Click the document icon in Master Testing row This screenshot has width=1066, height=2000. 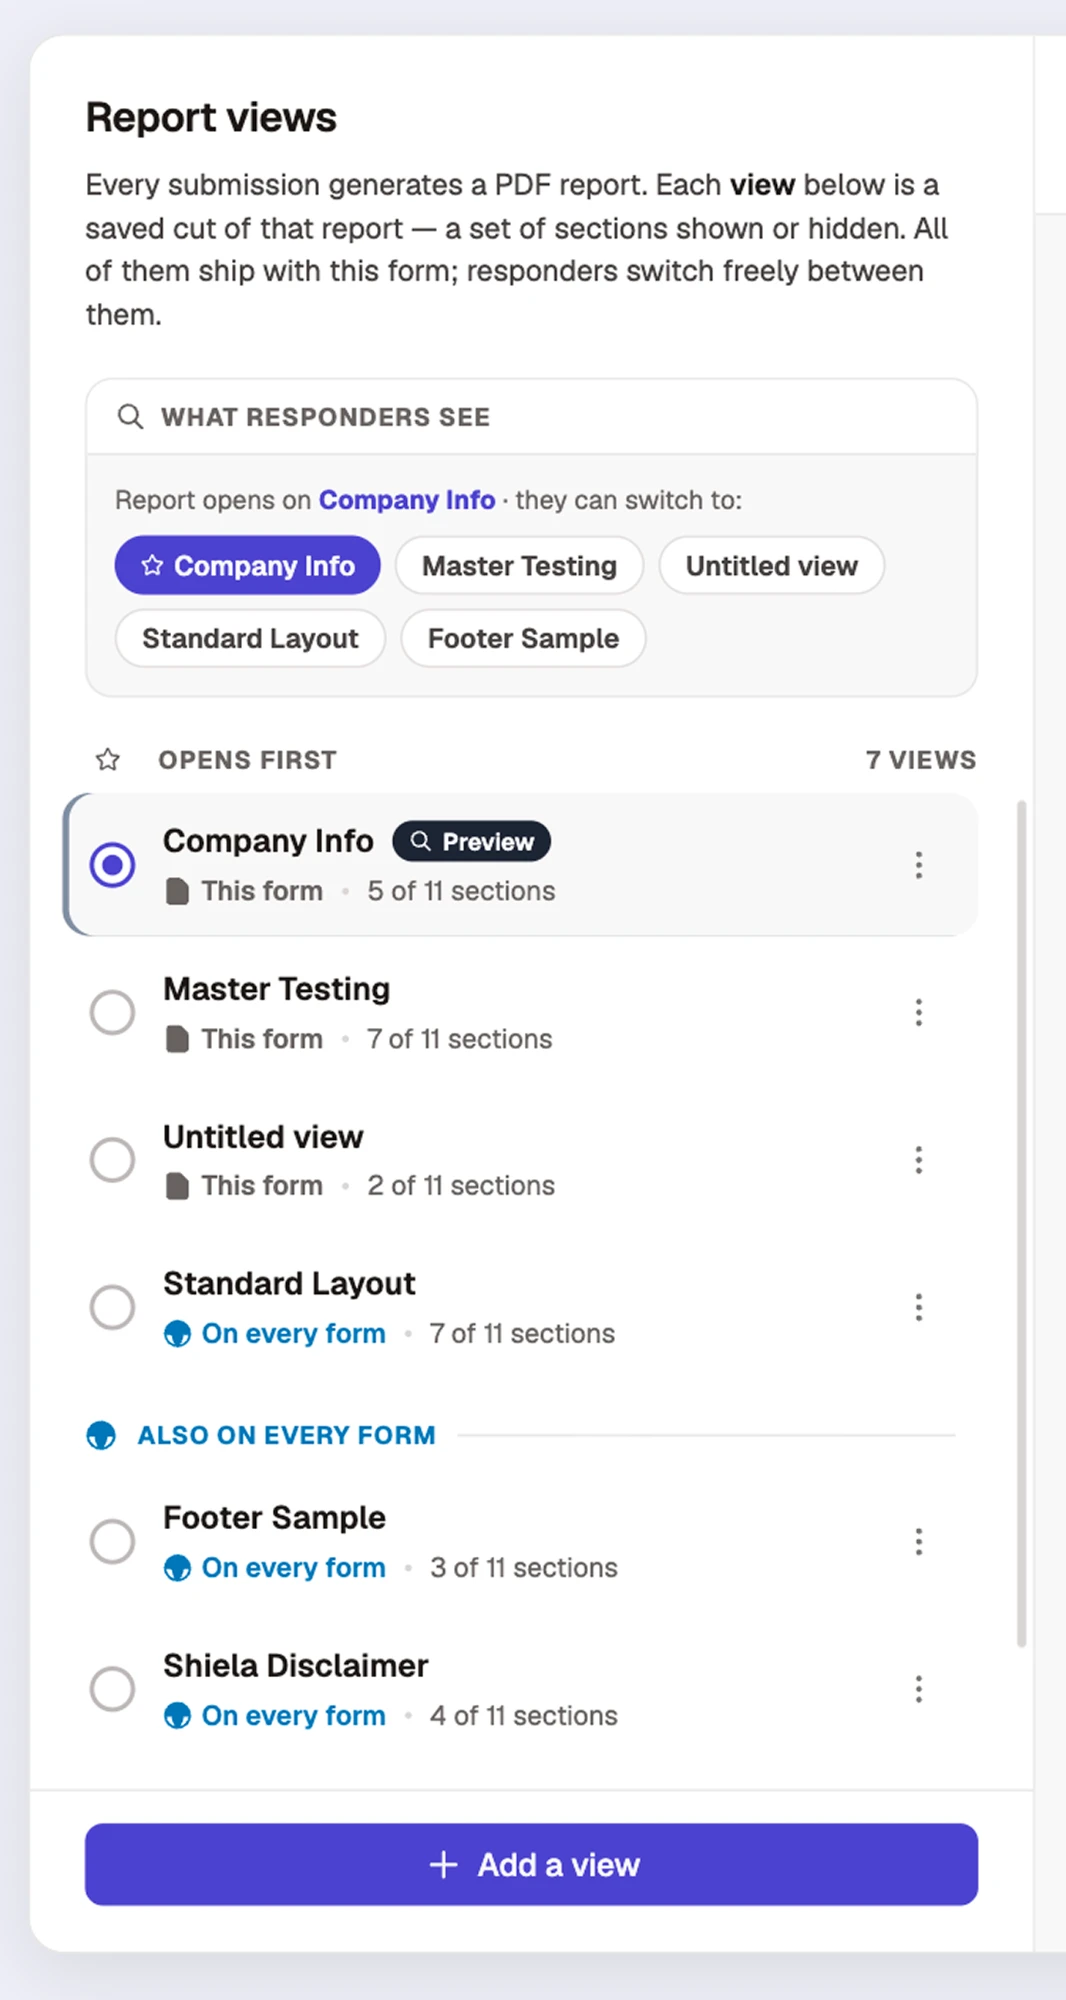coord(177,1039)
